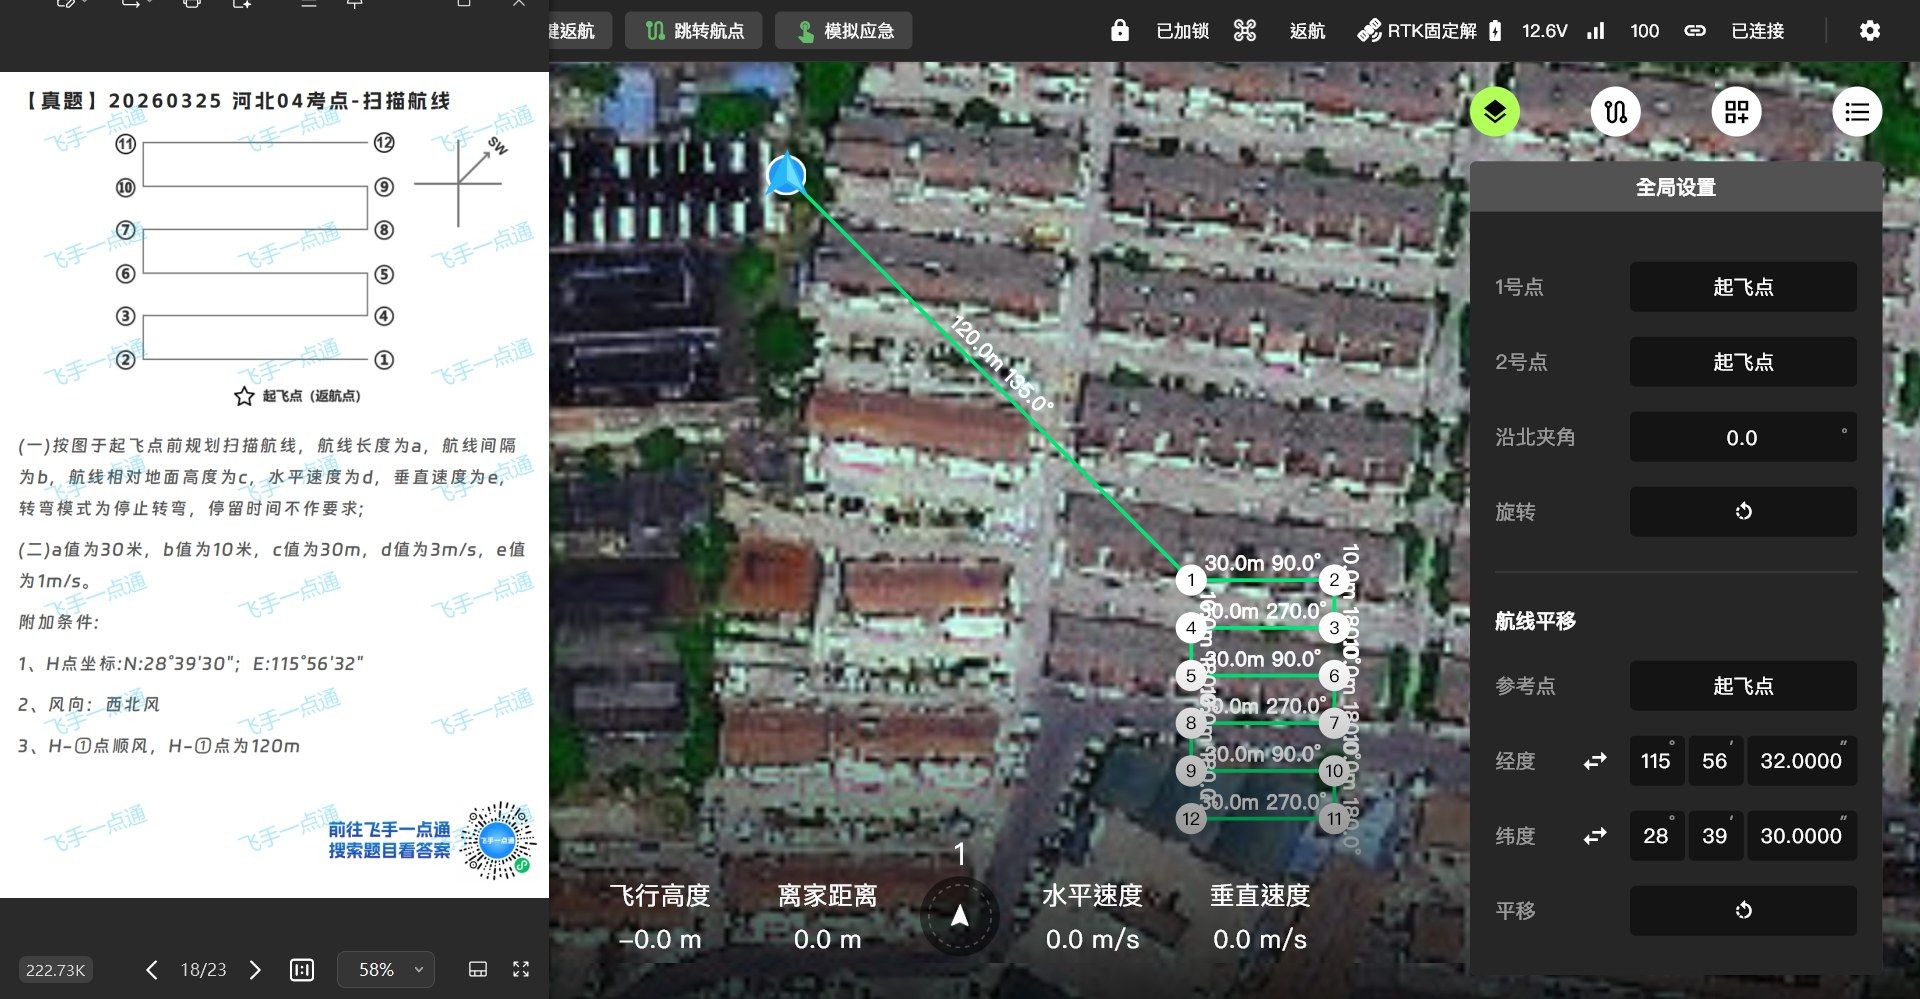Open settings gear in top bar
The height and width of the screenshot is (999, 1920).
1869,31
